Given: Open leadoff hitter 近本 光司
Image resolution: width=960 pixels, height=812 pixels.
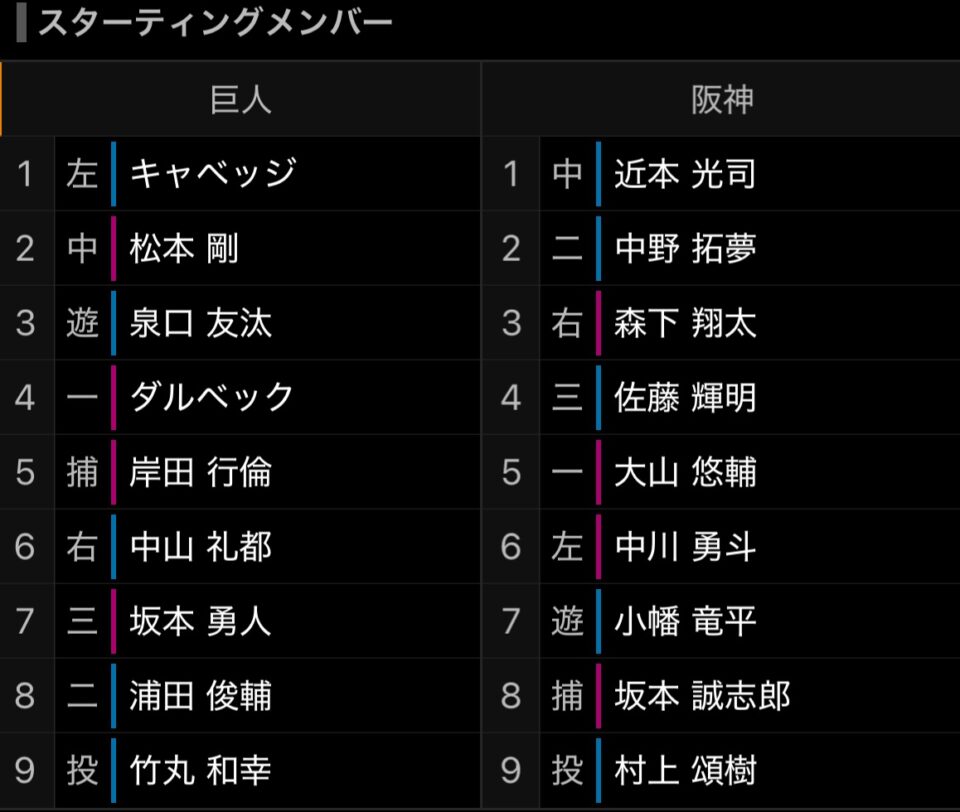Looking at the screenshot, I should pos(685,174).
